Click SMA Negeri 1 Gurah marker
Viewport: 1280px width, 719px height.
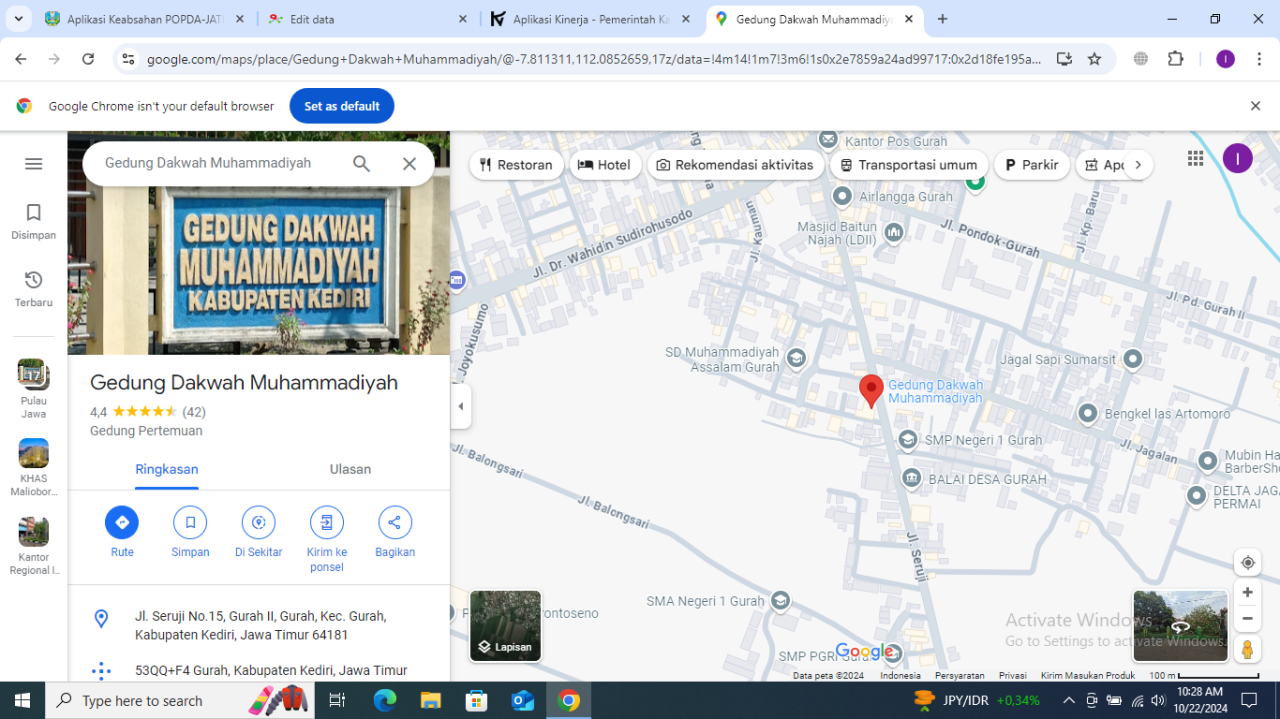780,601
